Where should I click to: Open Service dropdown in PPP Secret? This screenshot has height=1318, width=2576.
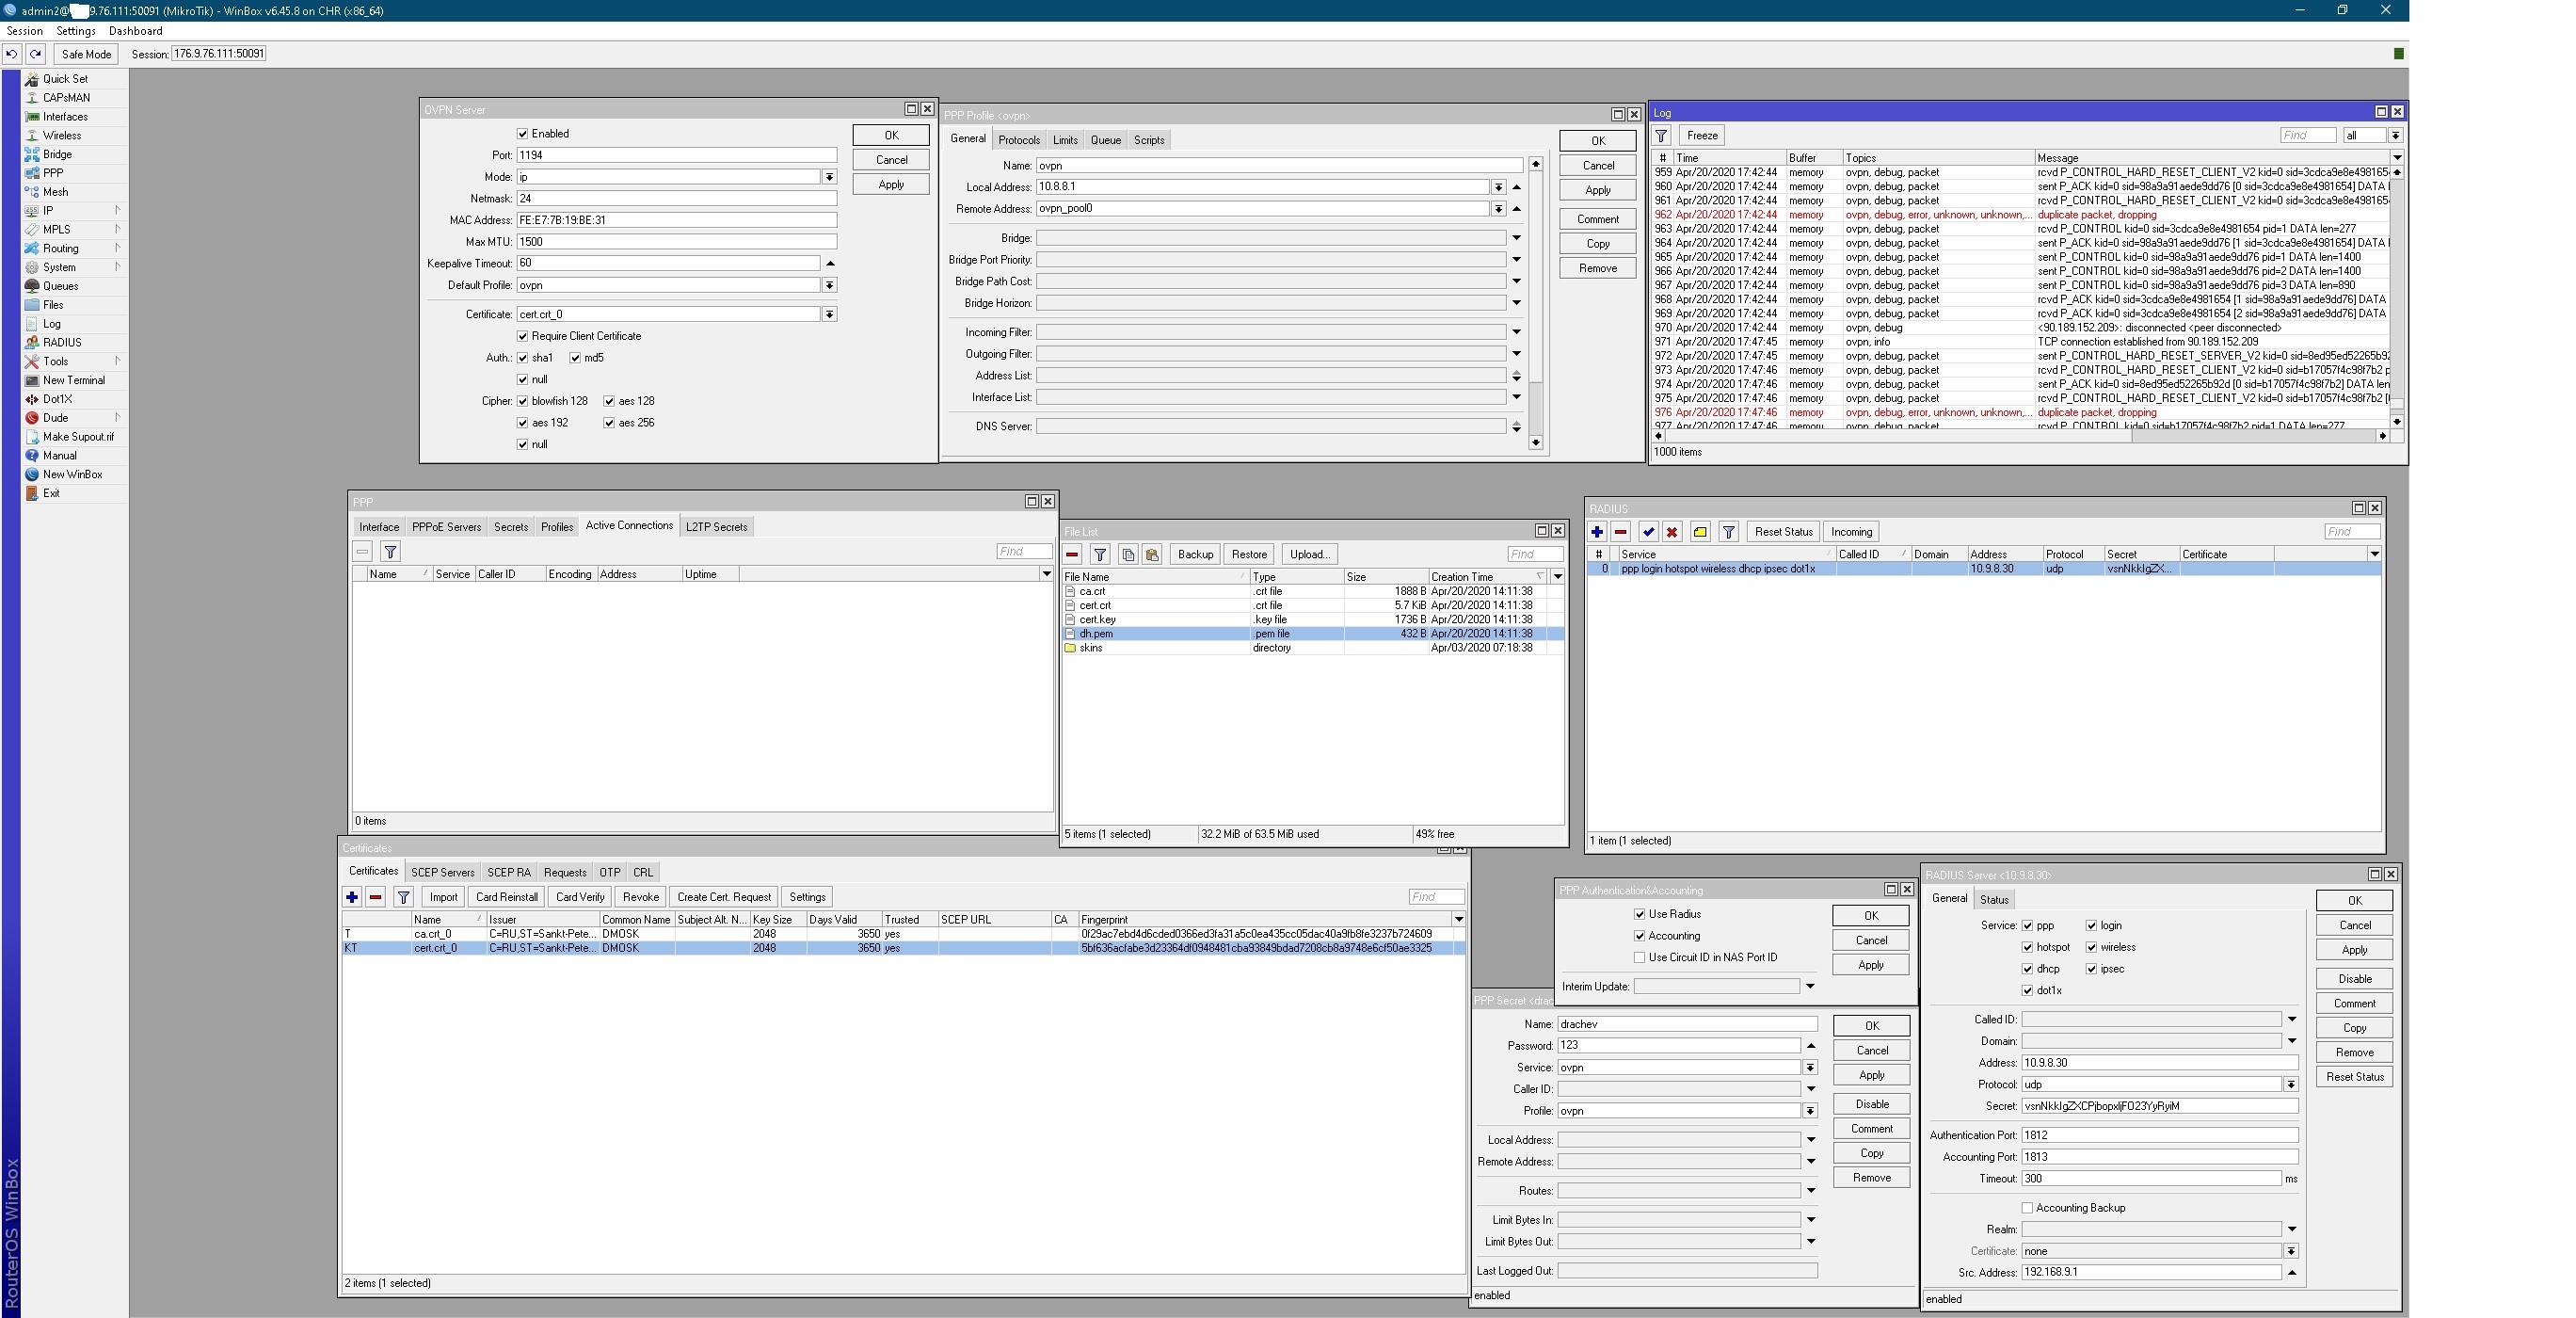[x=1810, y=1068]
